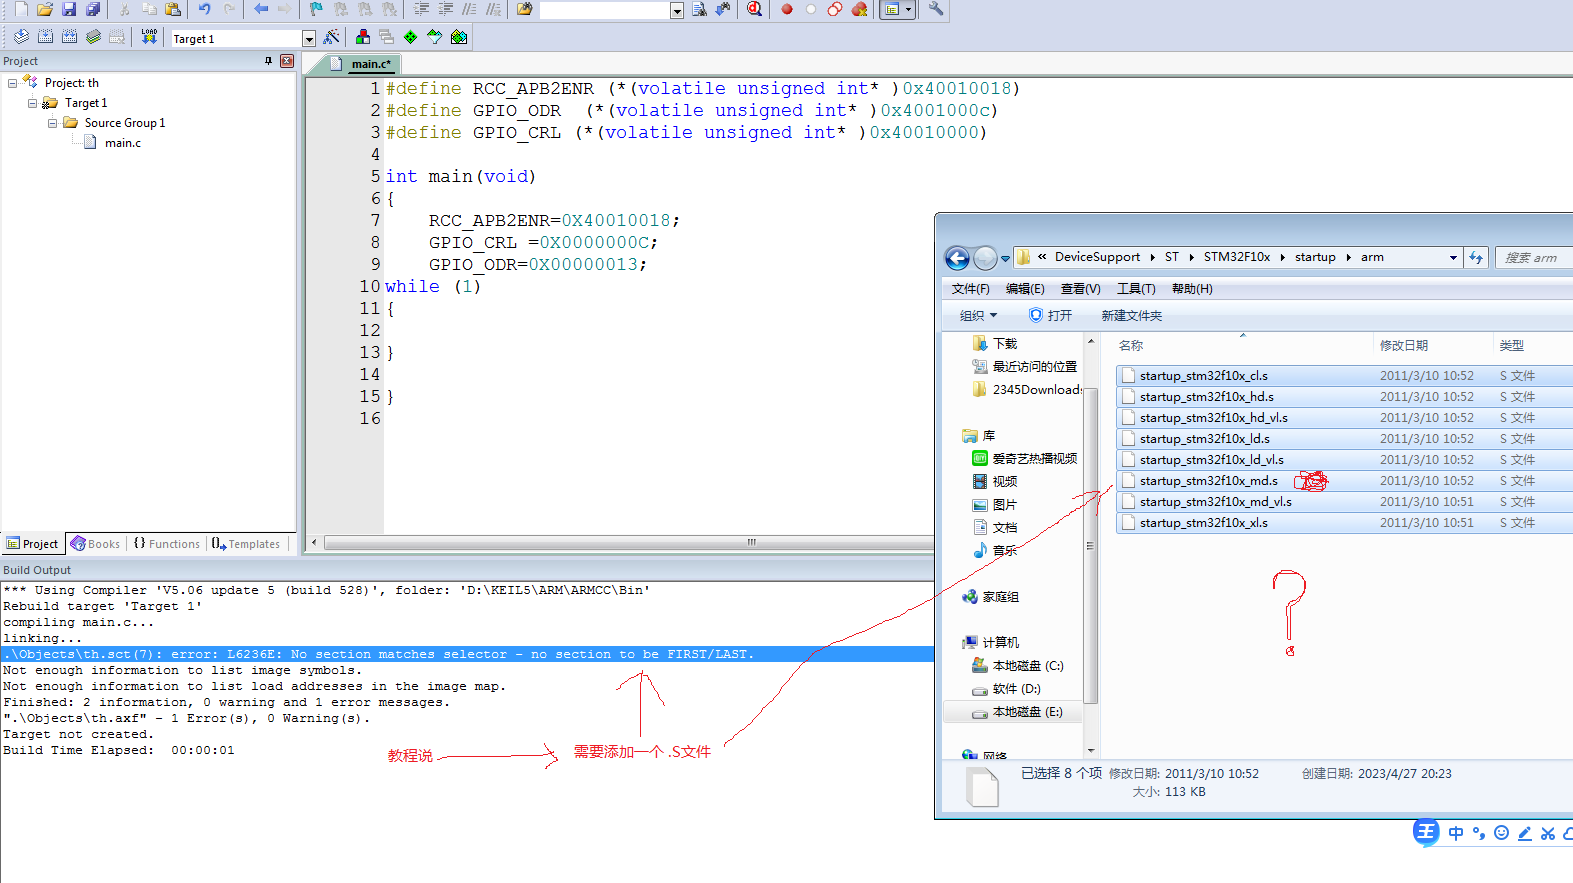Screen dimensions: 1573x883
Task: Collapse the Source Group 1 tree node
Action: point(52,123)
